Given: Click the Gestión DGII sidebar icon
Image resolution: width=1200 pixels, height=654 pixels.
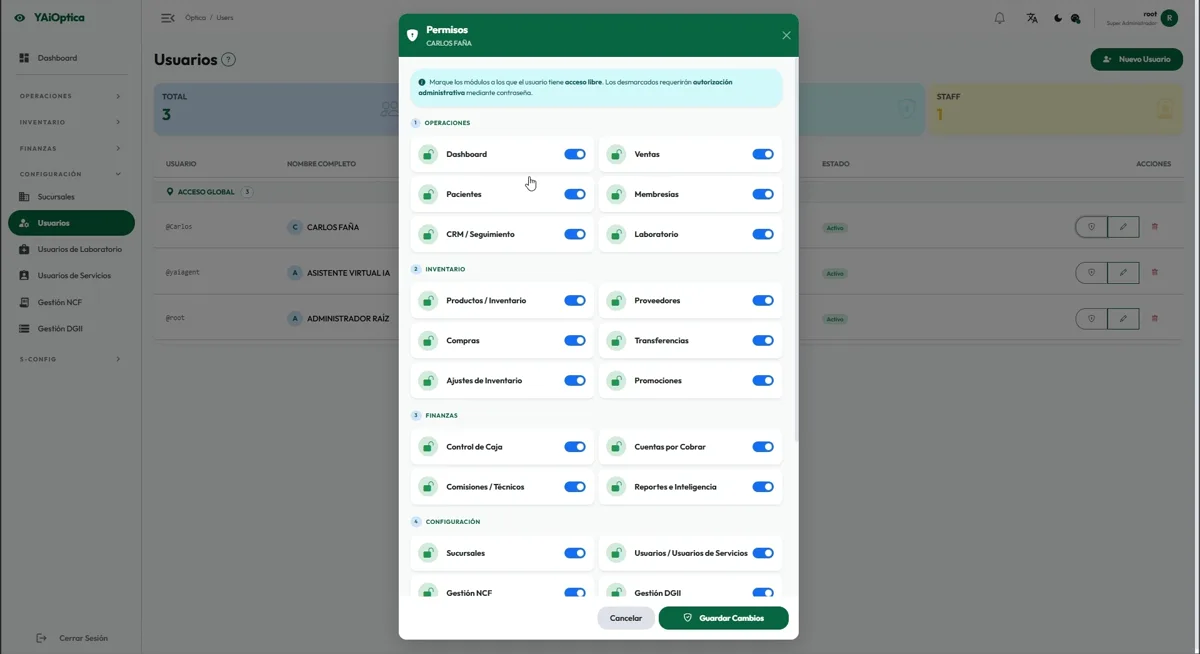Looking at the screenshot, I should pos(24,328).
